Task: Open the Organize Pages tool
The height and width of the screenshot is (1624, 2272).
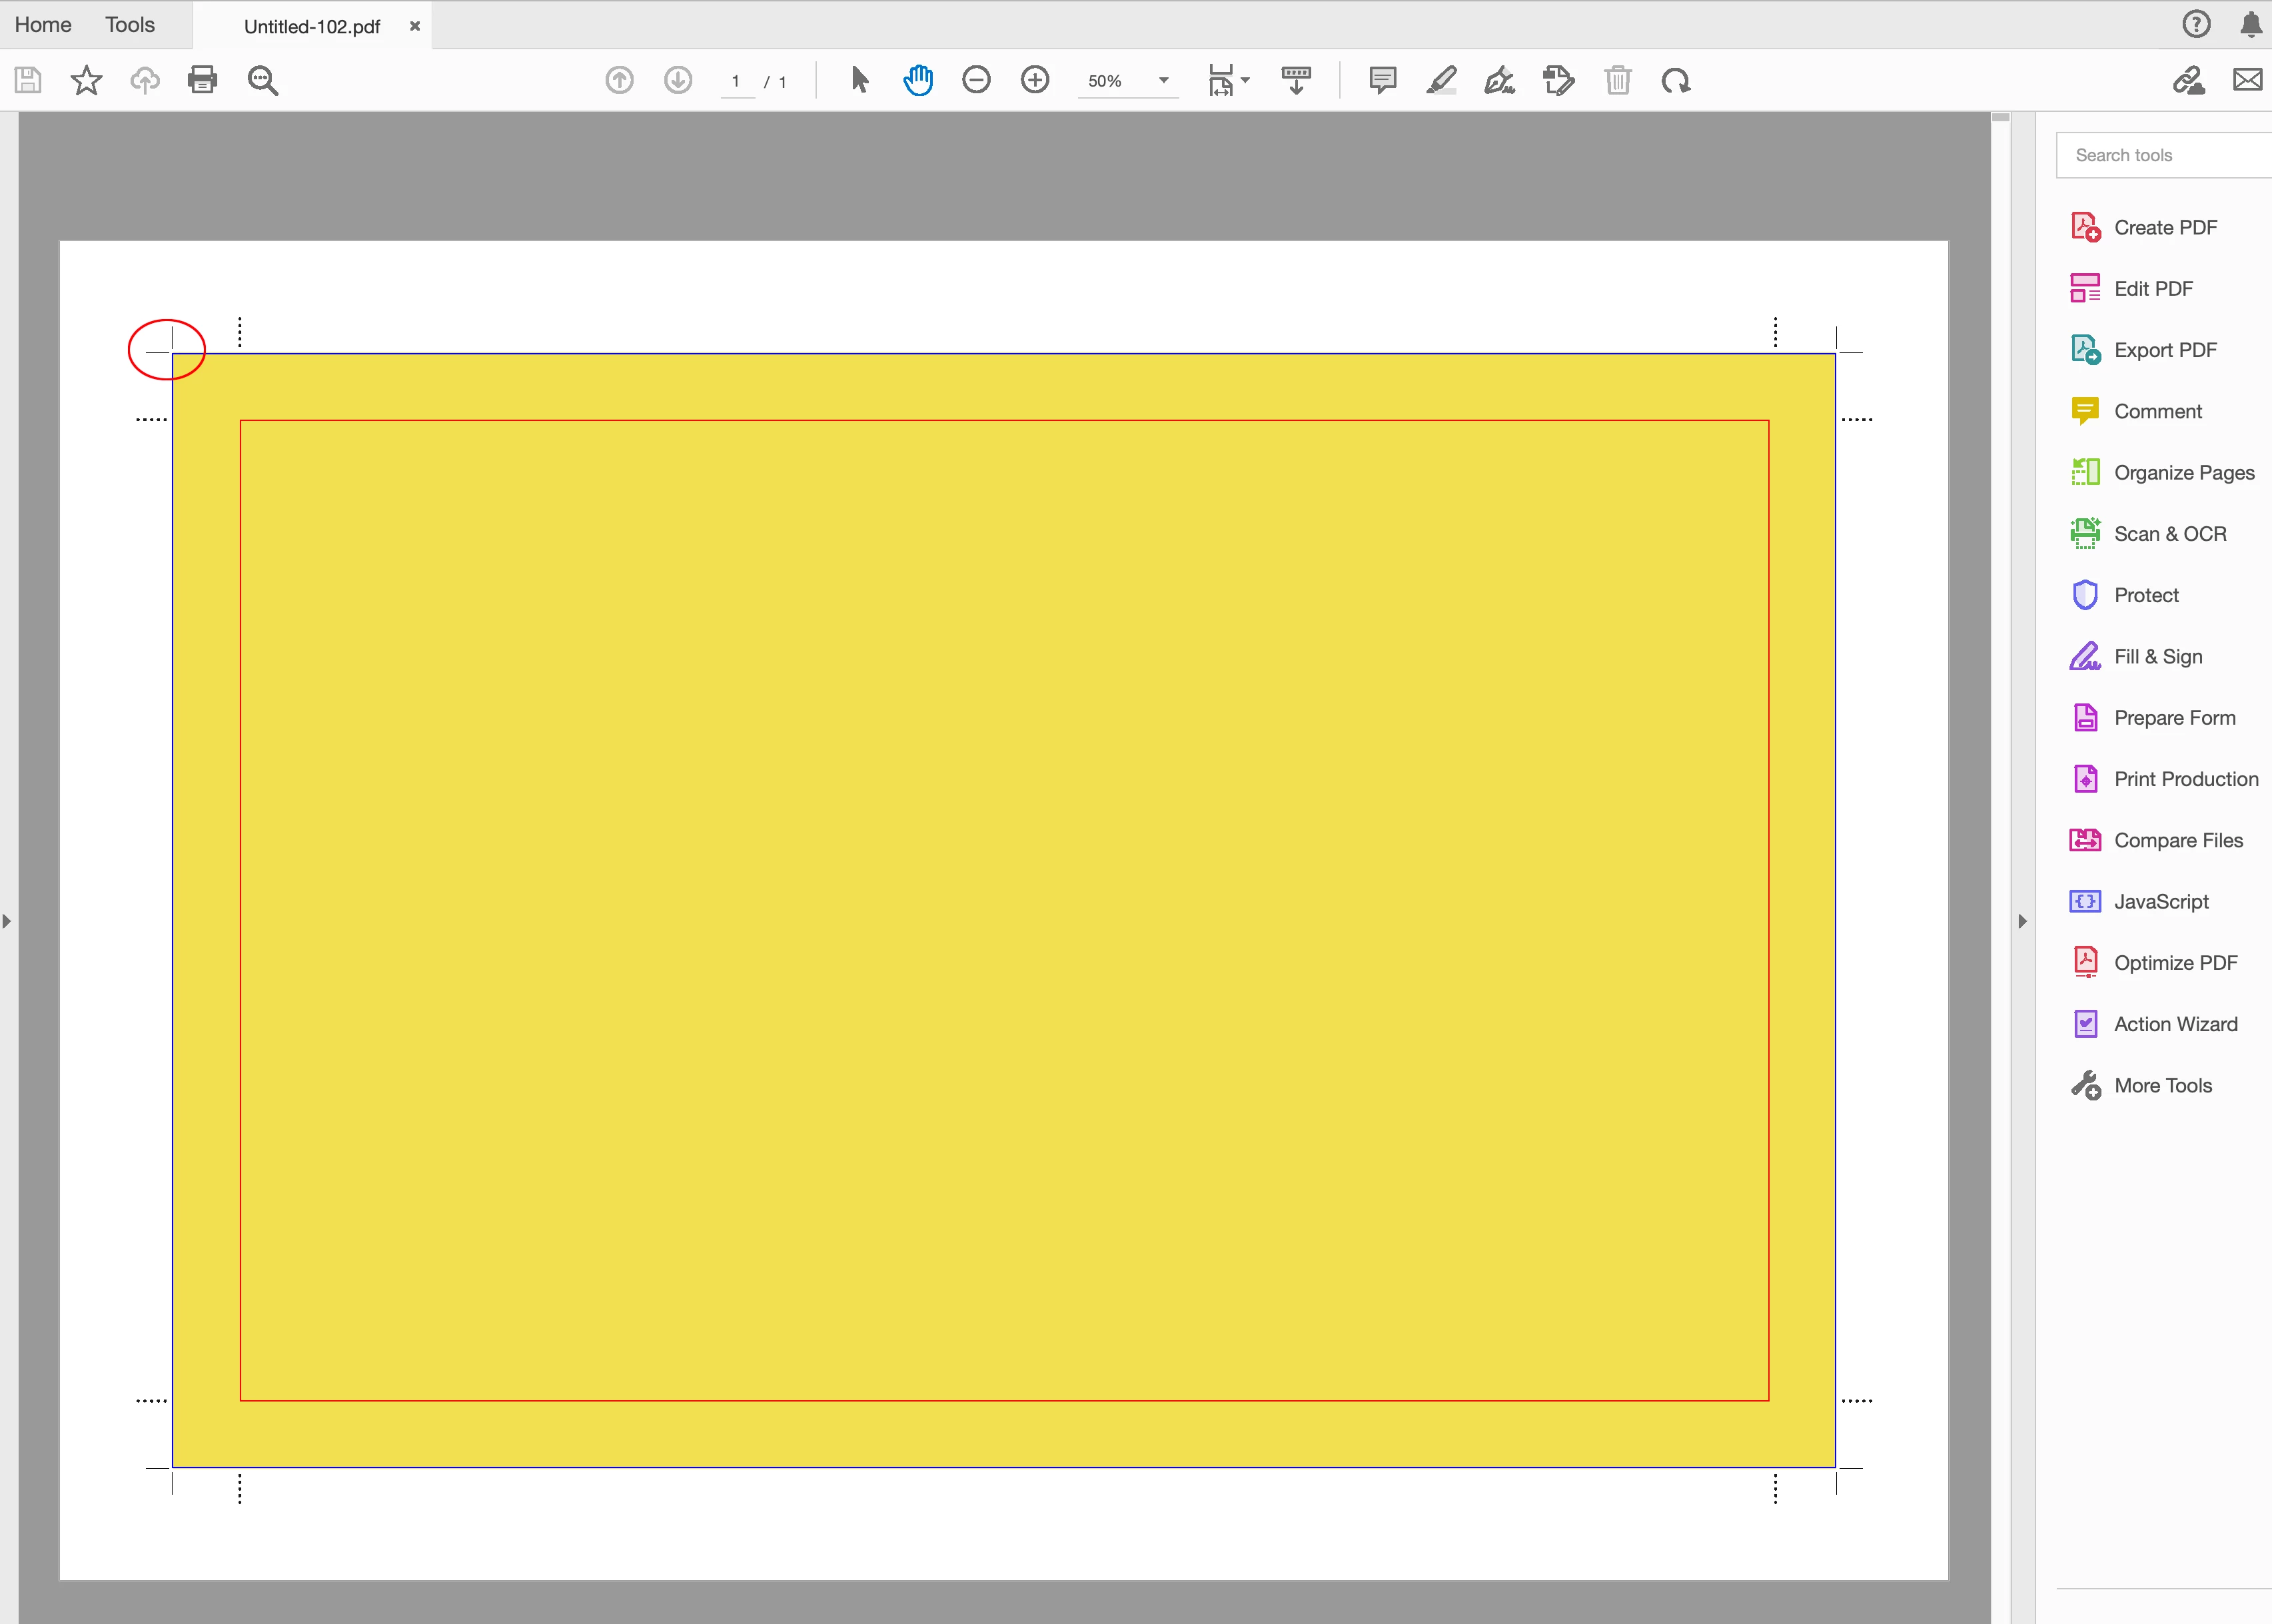Action: tap(2183, 473)
